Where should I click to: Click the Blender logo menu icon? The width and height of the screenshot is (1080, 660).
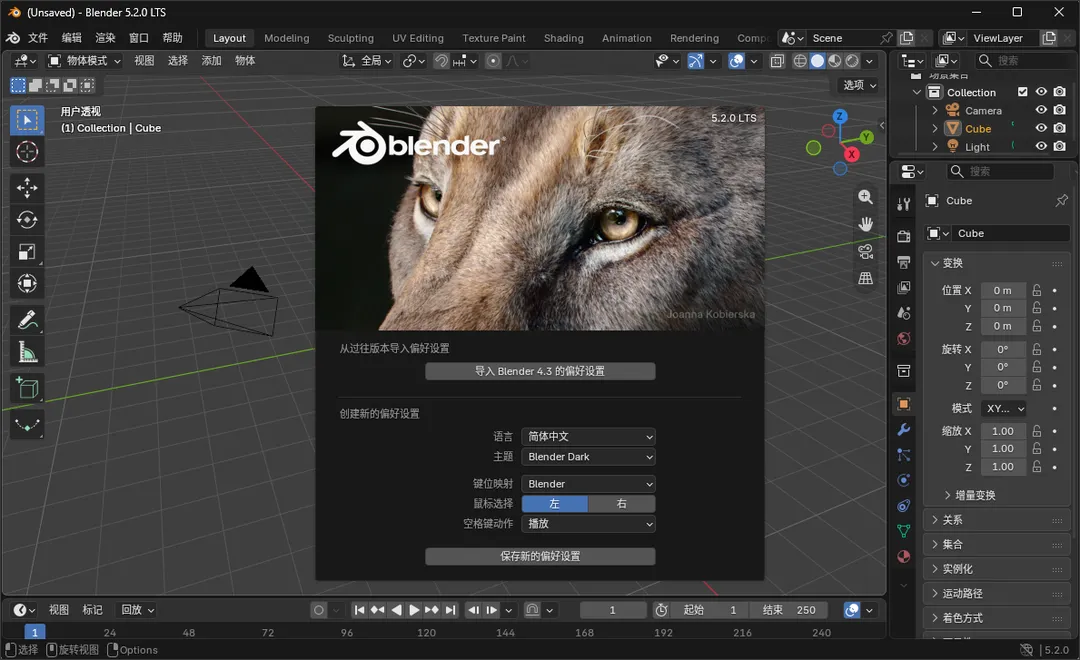click(13, 38)
